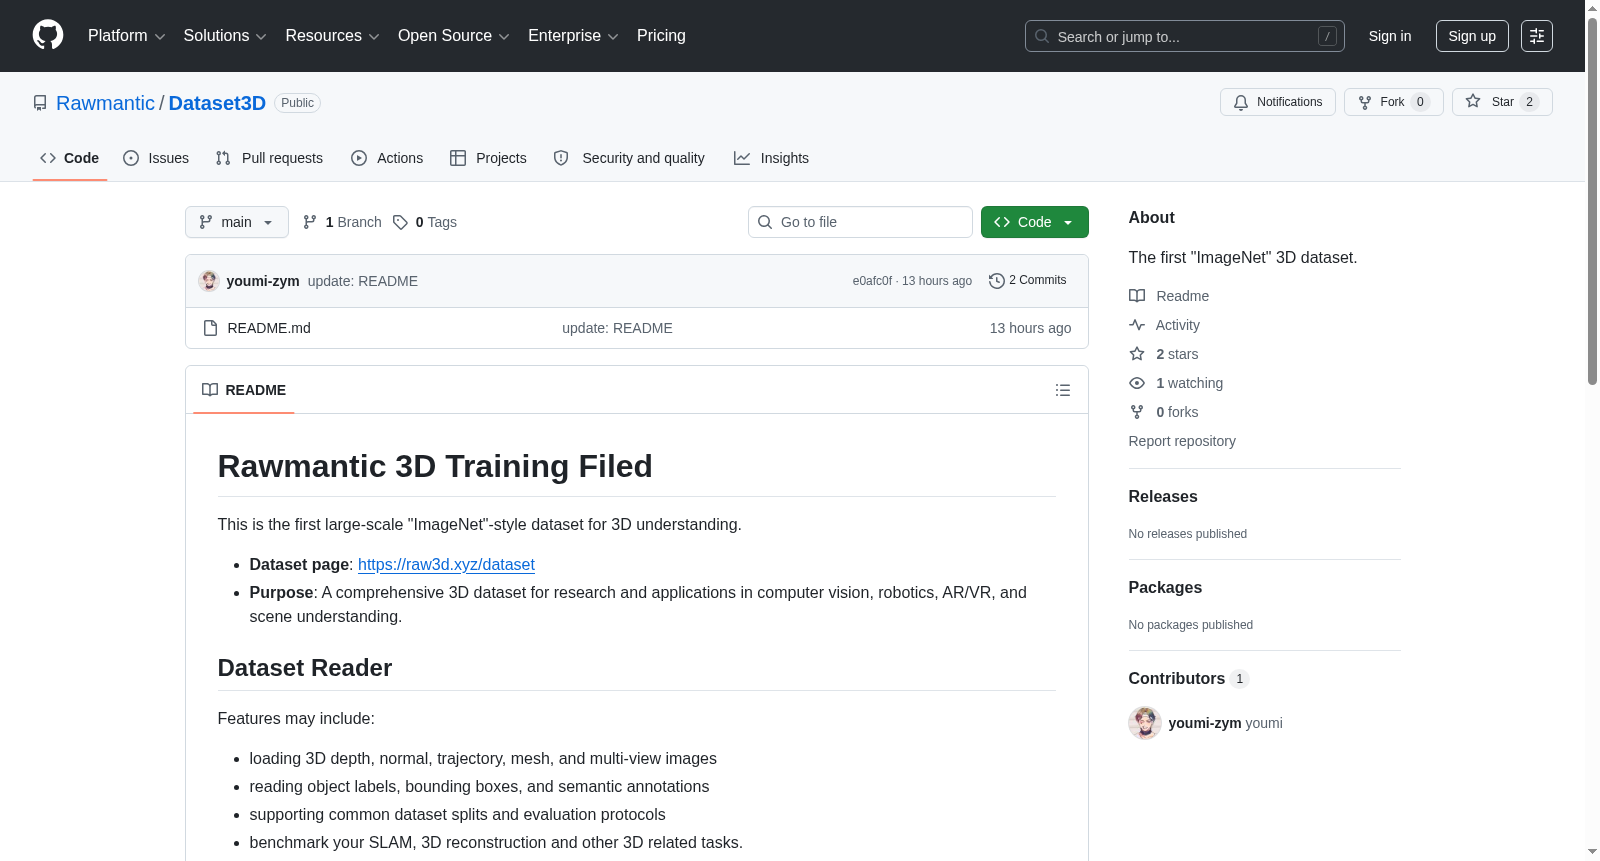Click the Go to file search icon
The width and height of the screenshot is (1600, 861).
(x=765, y=222)
